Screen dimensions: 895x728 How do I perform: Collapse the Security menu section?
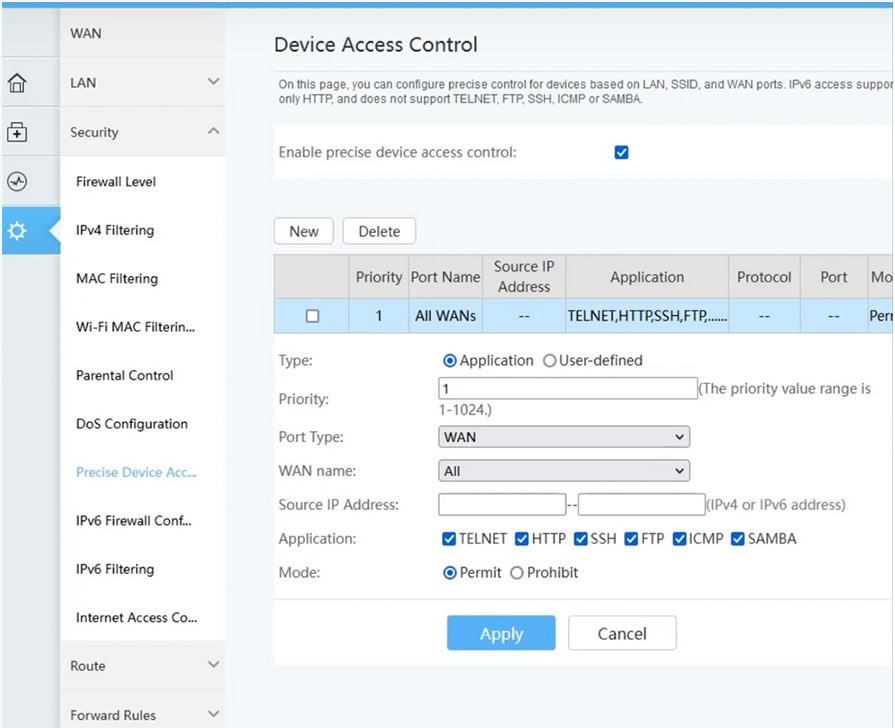[143, 132]
